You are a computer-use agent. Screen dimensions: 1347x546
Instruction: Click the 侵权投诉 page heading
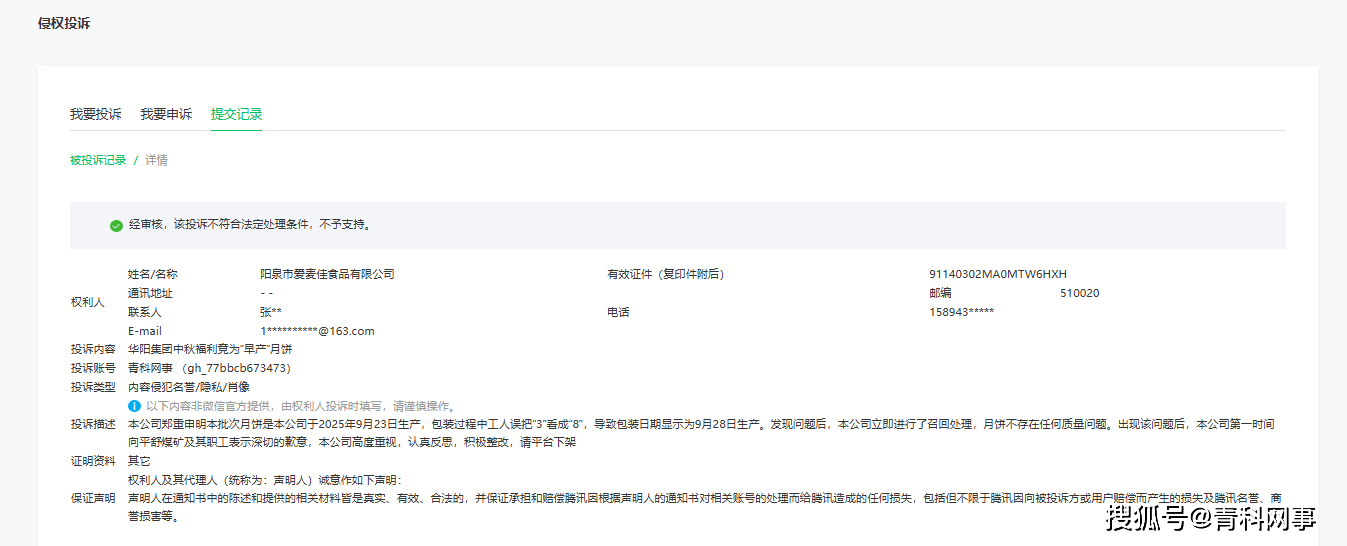coord(64,23)
